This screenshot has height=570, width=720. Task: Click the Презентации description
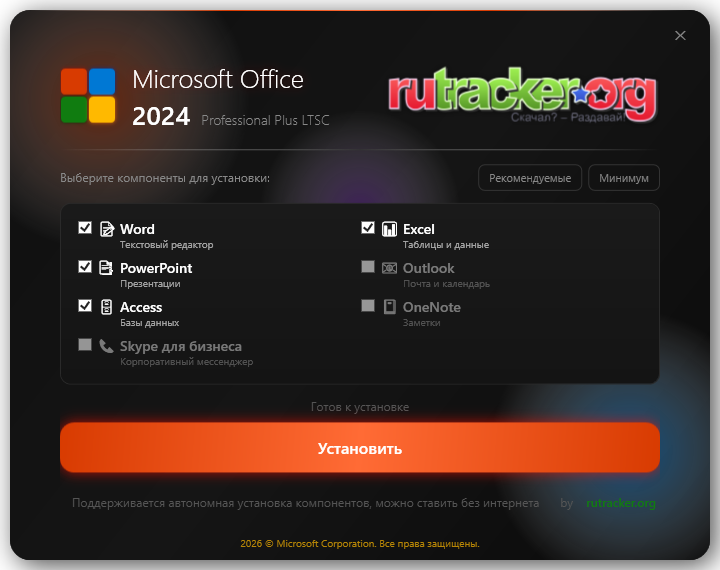[150, 284]
